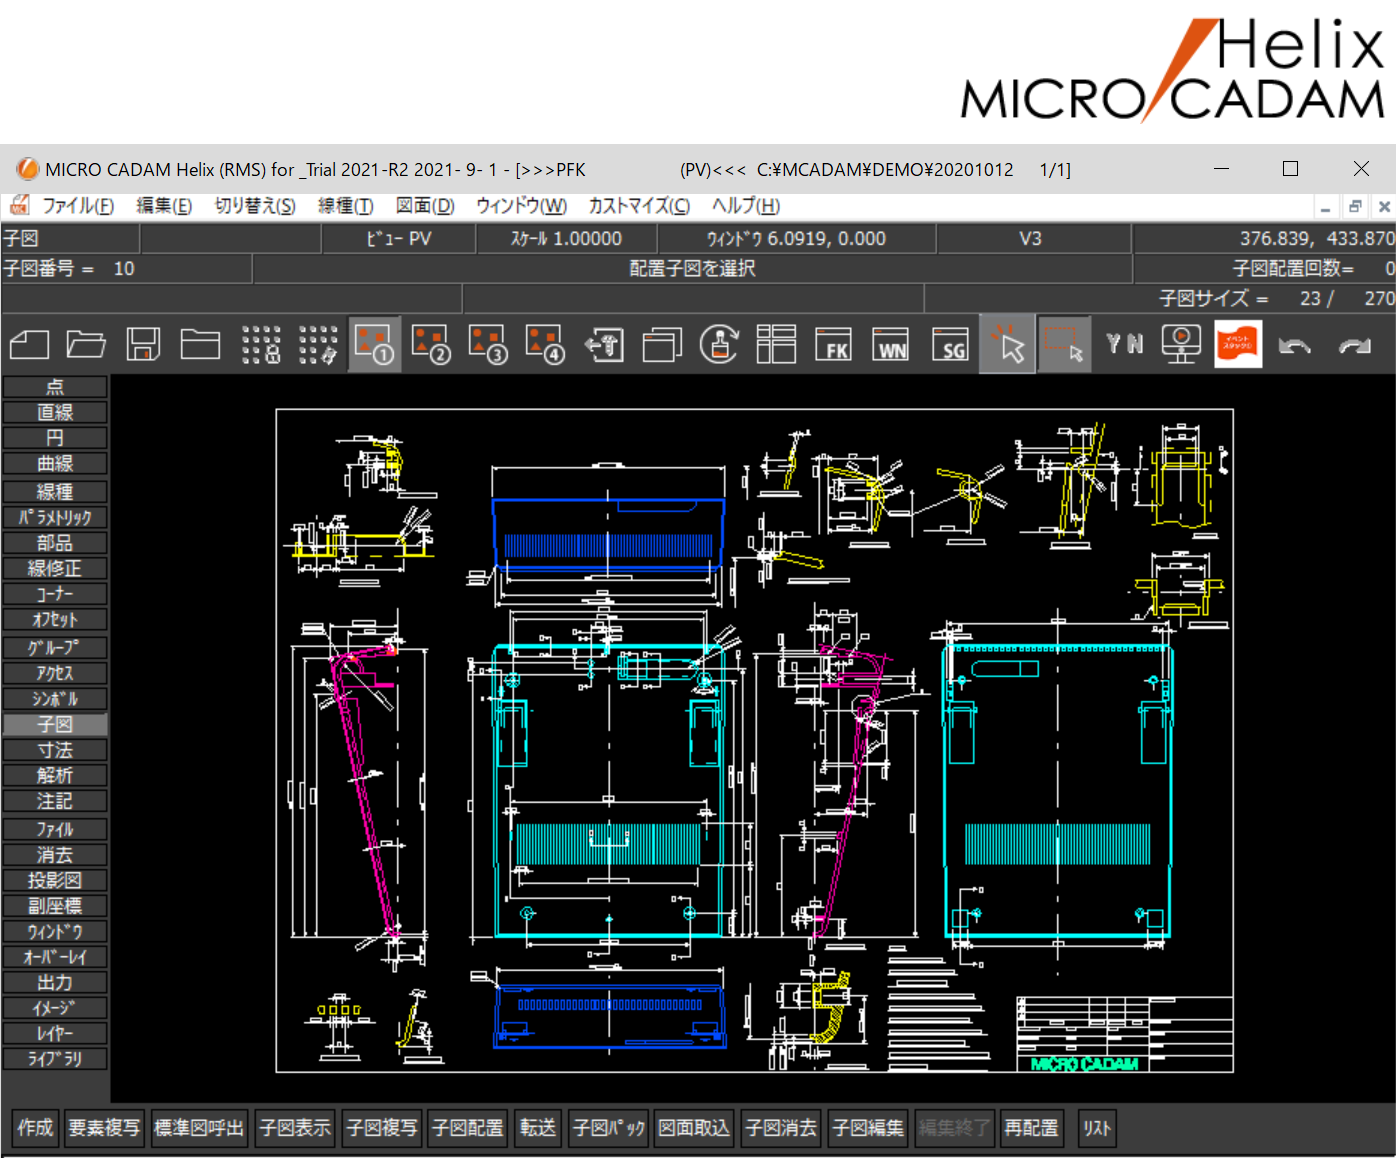Click the redo arrow icon
Viewport: 1396px width, 1158px height.
point(1354,346)
